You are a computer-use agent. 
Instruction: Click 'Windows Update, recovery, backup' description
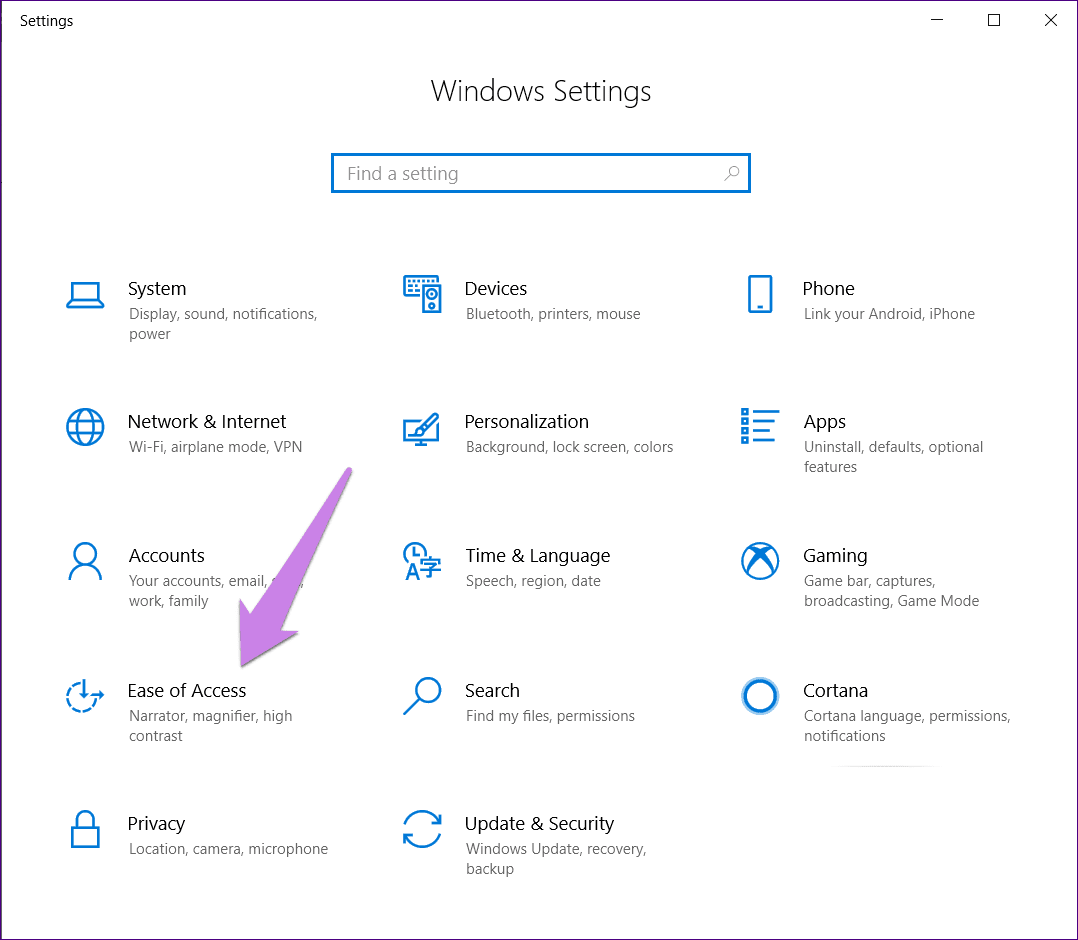556,859
